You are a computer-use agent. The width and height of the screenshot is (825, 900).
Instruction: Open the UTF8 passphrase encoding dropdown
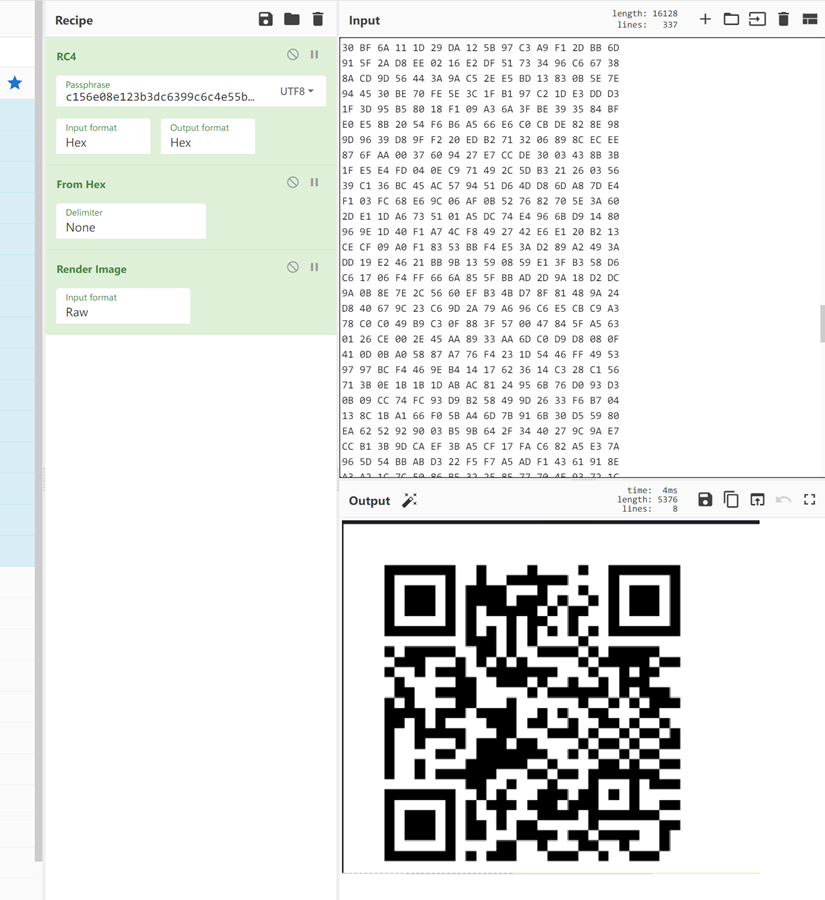click(297, 91)
